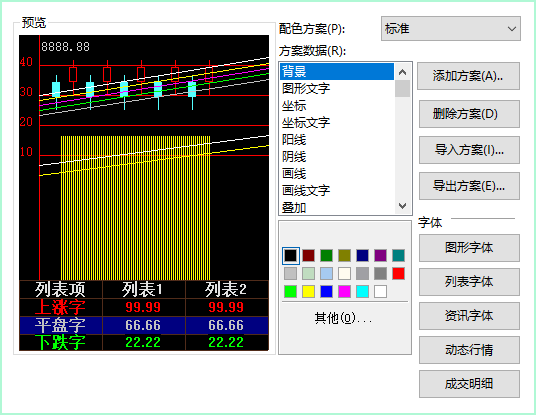Open the 配色方案 dropdown showing 标准
This screenshot has width=536, height=415.
(x=451, y=29)
